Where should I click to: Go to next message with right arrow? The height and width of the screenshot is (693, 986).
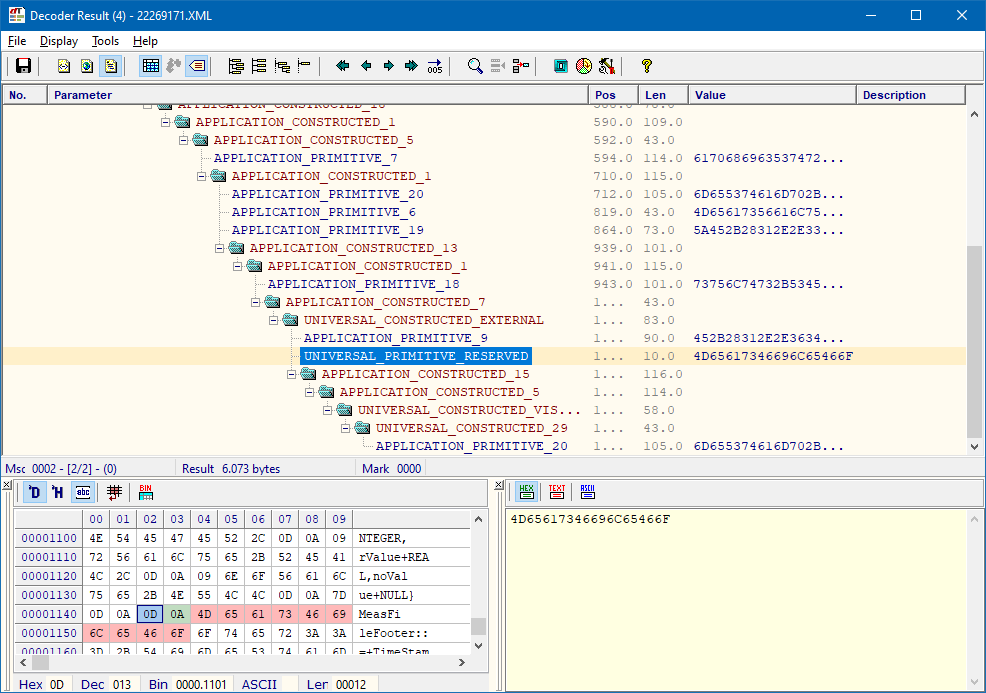[389, 66]
